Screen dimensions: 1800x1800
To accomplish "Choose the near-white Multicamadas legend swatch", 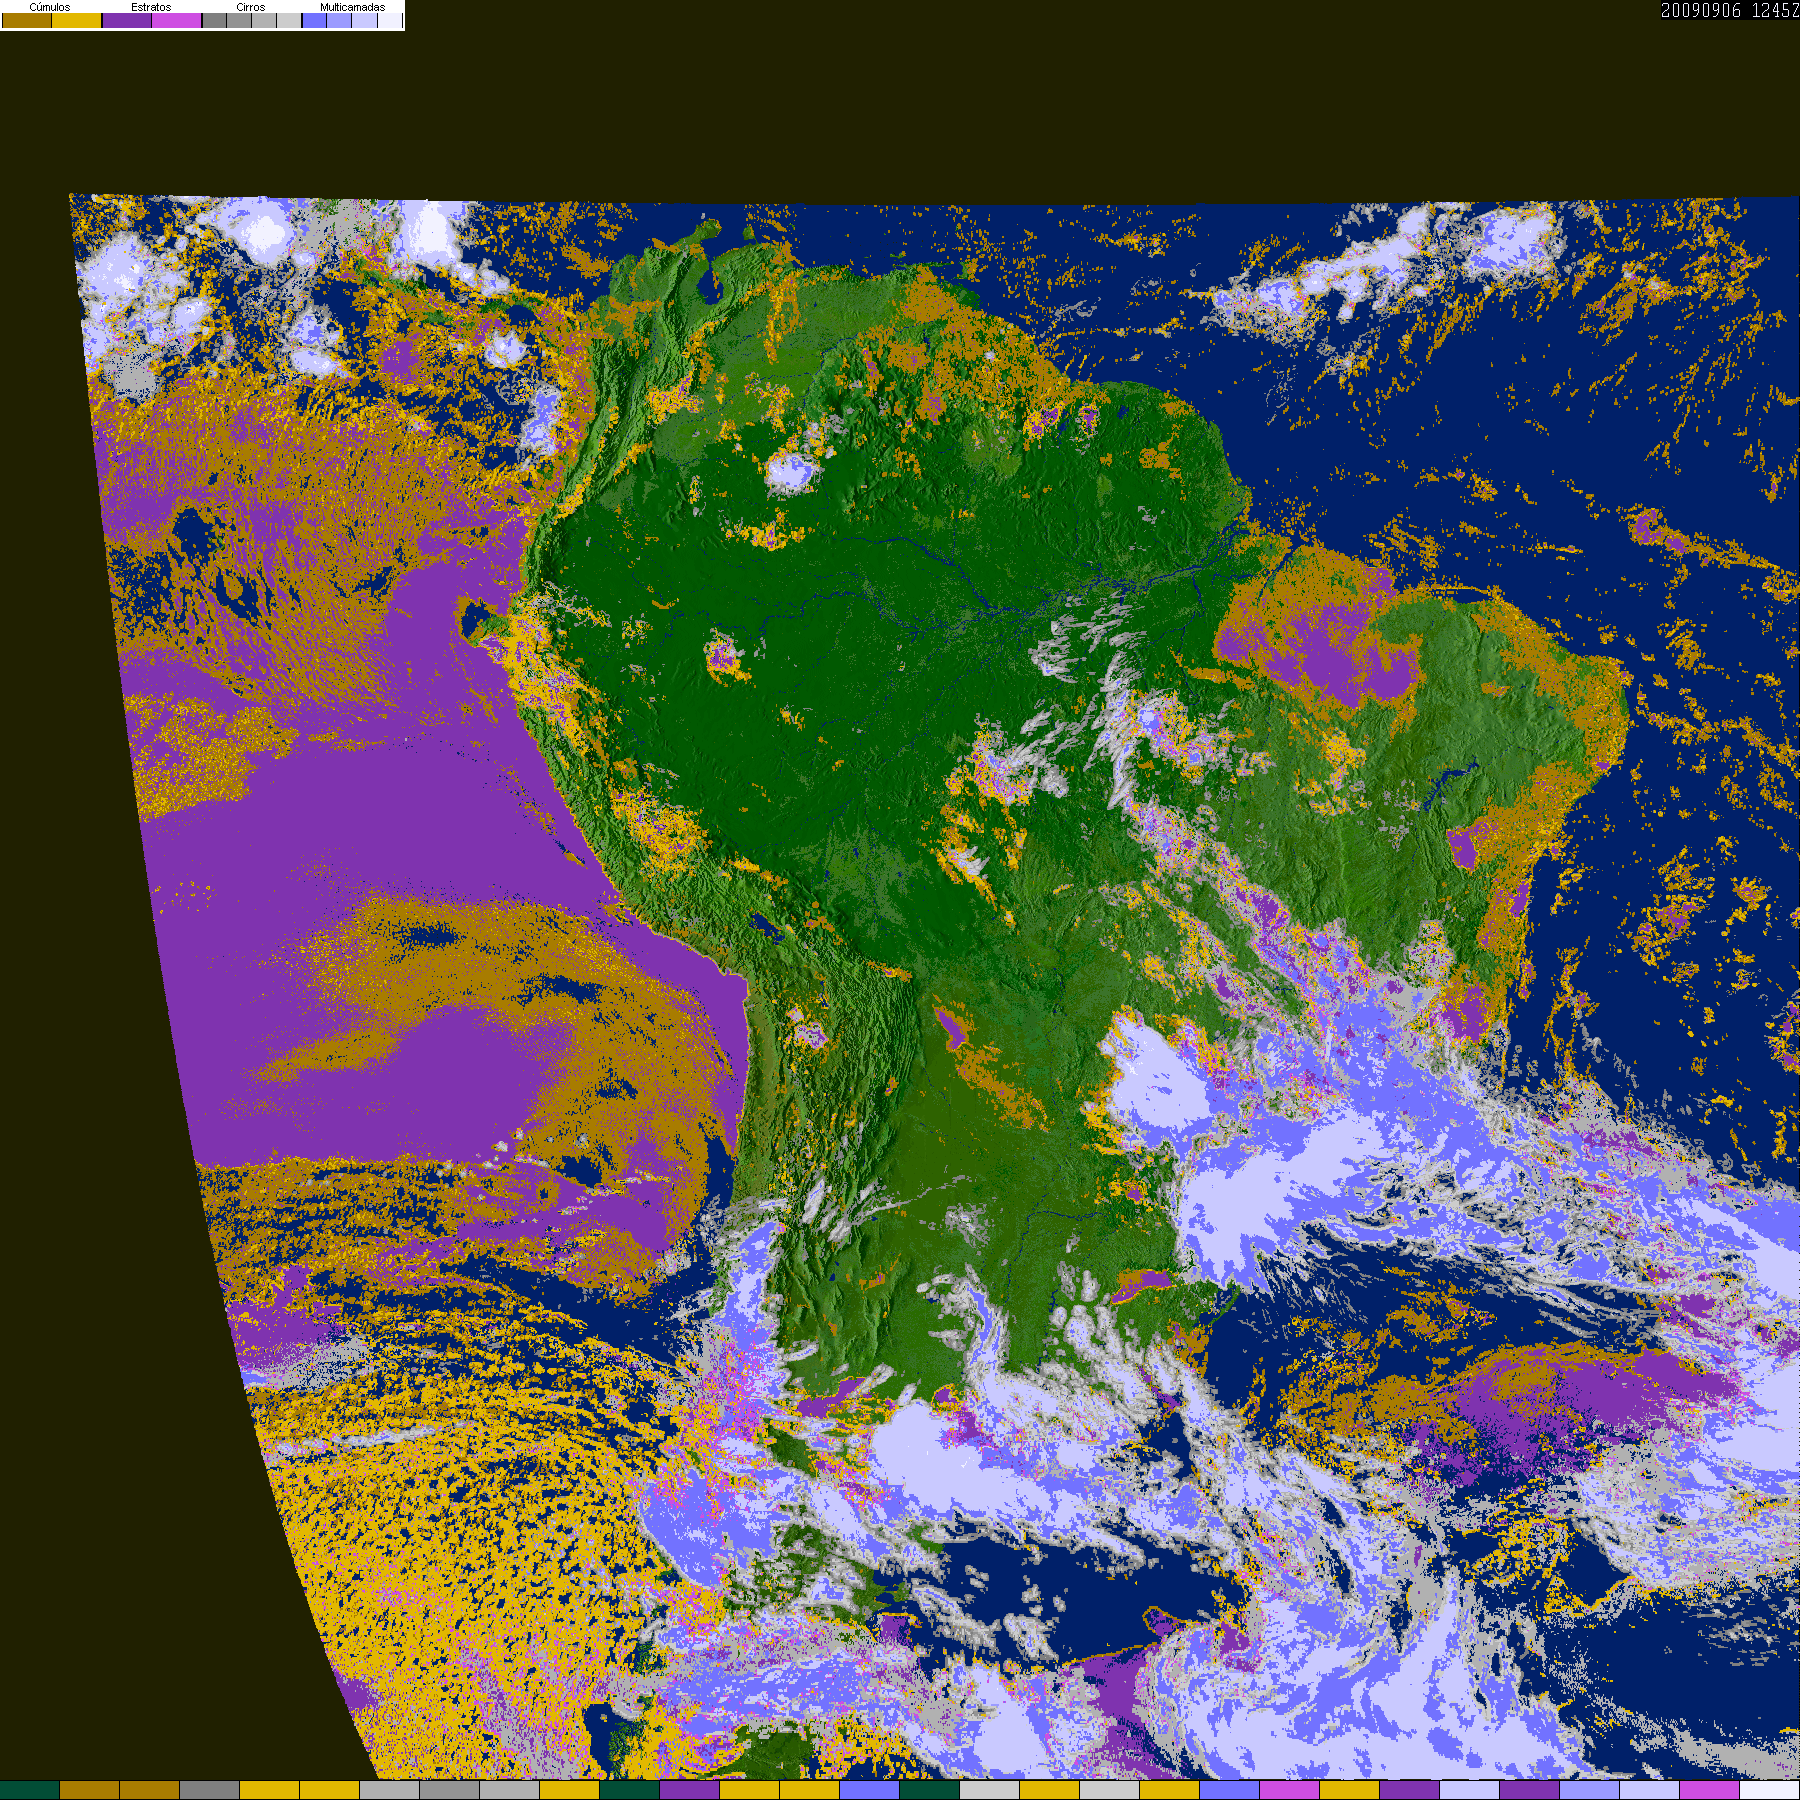I will [x=390, y=20].
